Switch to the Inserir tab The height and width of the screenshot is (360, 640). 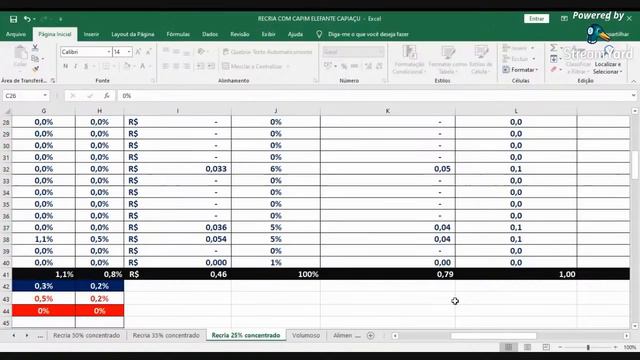(x=91, y=34)
